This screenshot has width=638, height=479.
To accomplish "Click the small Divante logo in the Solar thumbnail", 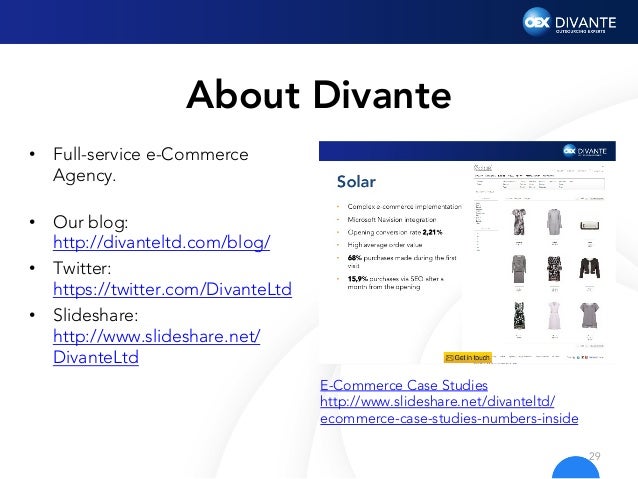I will tap(585, 151).
